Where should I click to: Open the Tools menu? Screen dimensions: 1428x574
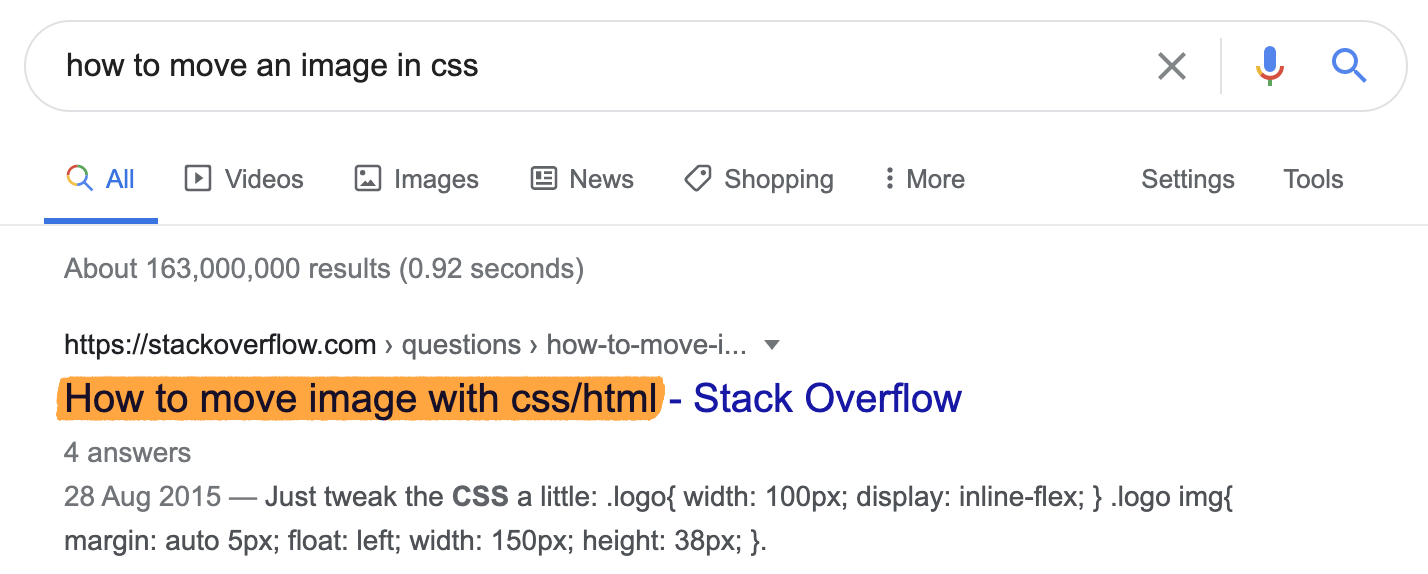tap(1313, 179)
